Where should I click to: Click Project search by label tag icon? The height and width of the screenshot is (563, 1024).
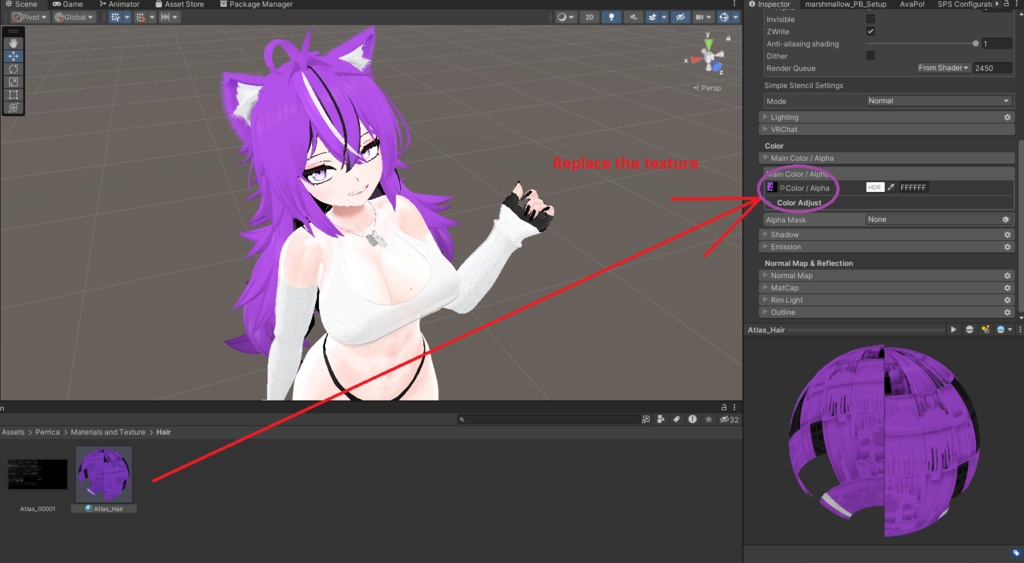pyautogui.click(x=677, y=419)
